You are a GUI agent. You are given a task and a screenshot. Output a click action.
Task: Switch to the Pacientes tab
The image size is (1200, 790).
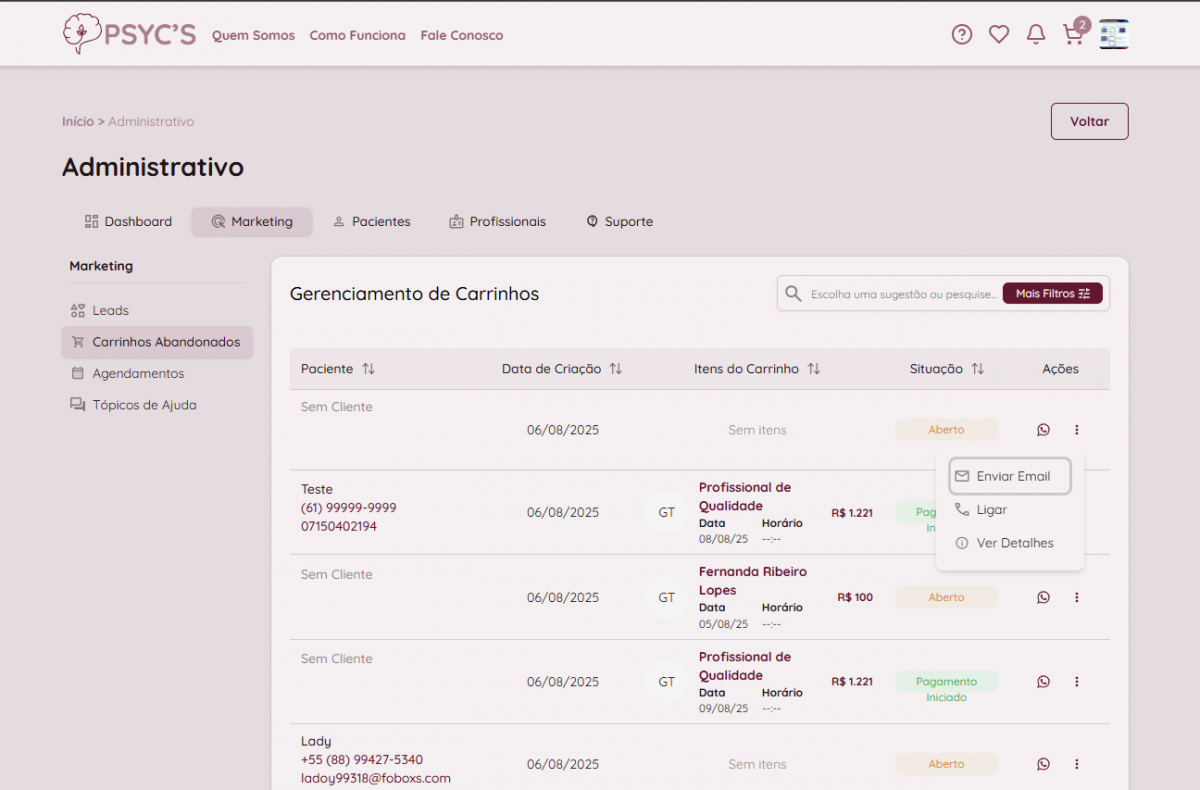pyautogui.click(x=371, y=222)
